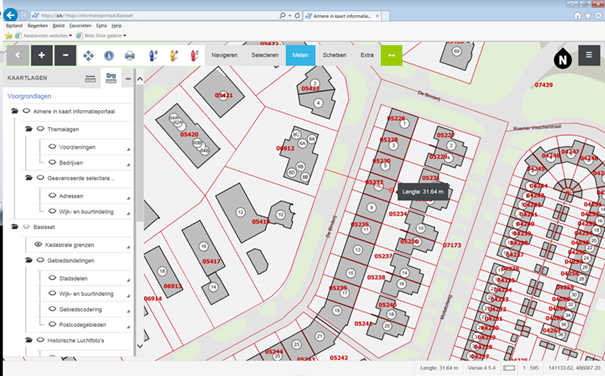605x376 pixels.
Task: Collapse the Historische Luchtfoto's folder icon
Action: [x=29, y=340]
